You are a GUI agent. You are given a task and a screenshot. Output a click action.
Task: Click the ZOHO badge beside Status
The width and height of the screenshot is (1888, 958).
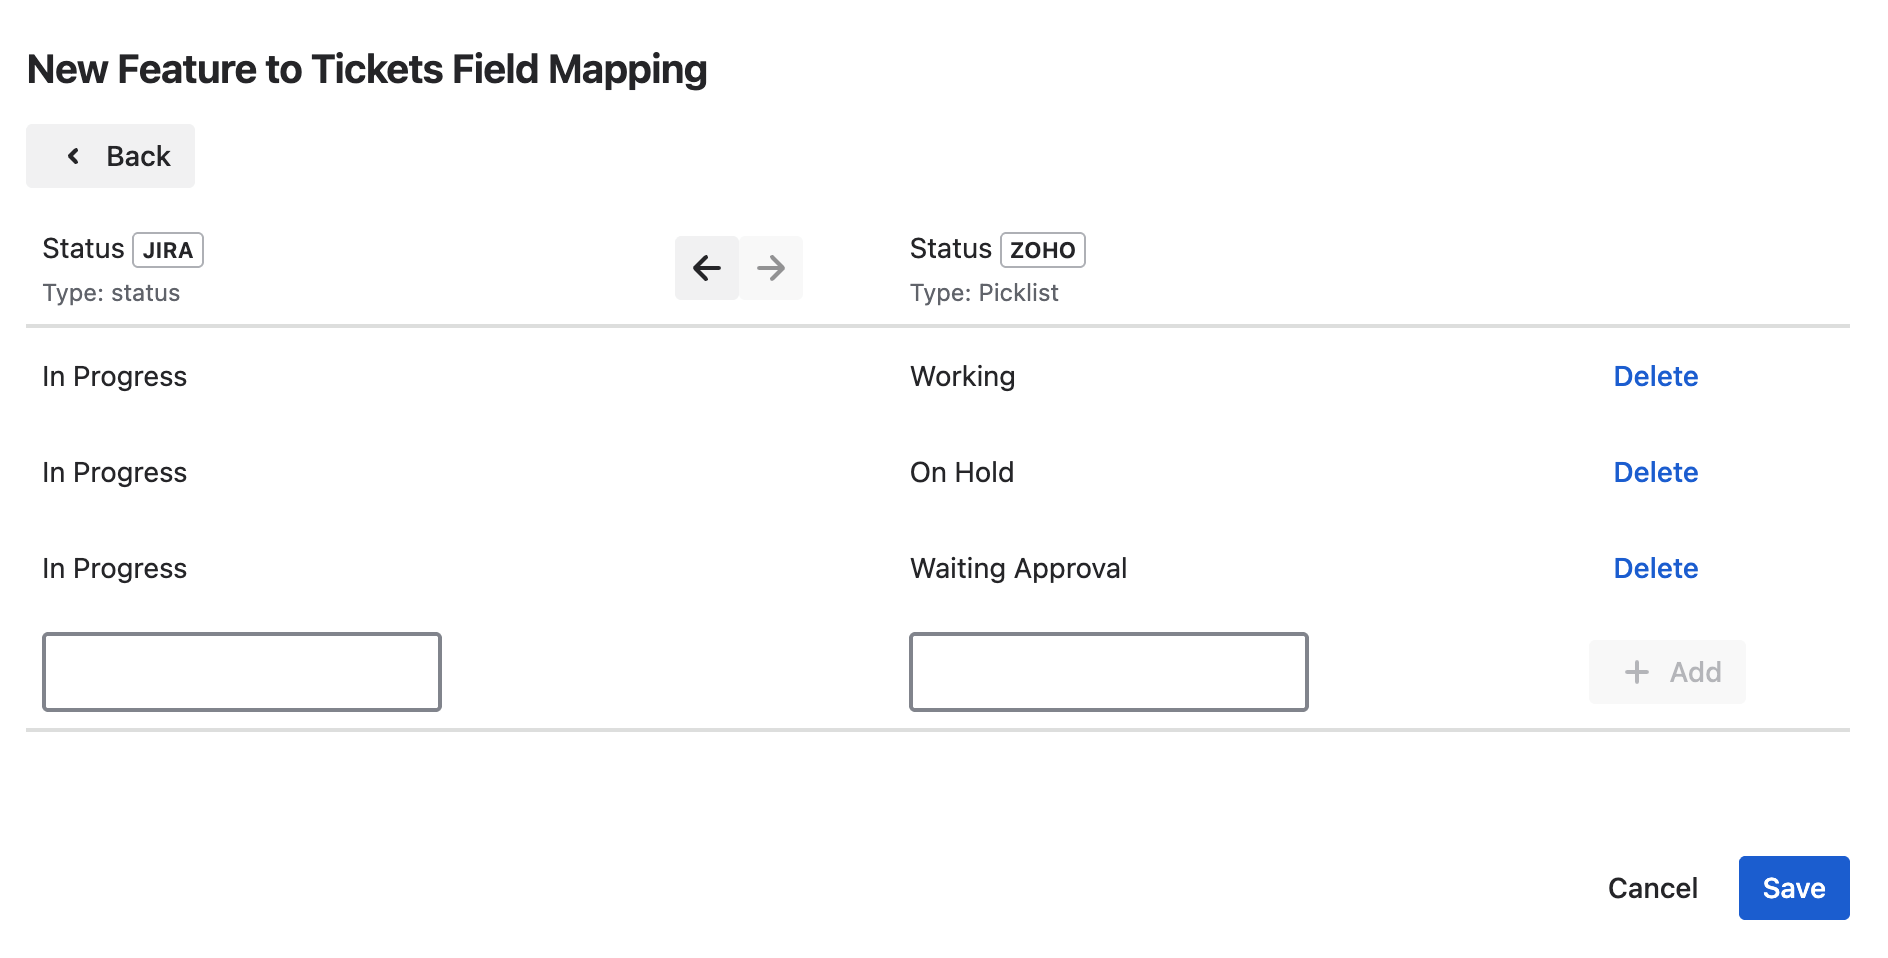[x=1042, y=250]
